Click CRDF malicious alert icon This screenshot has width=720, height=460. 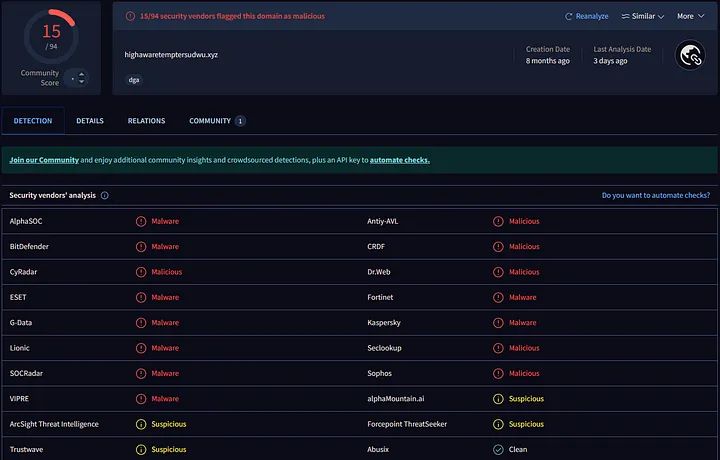[x=498, y=247]
